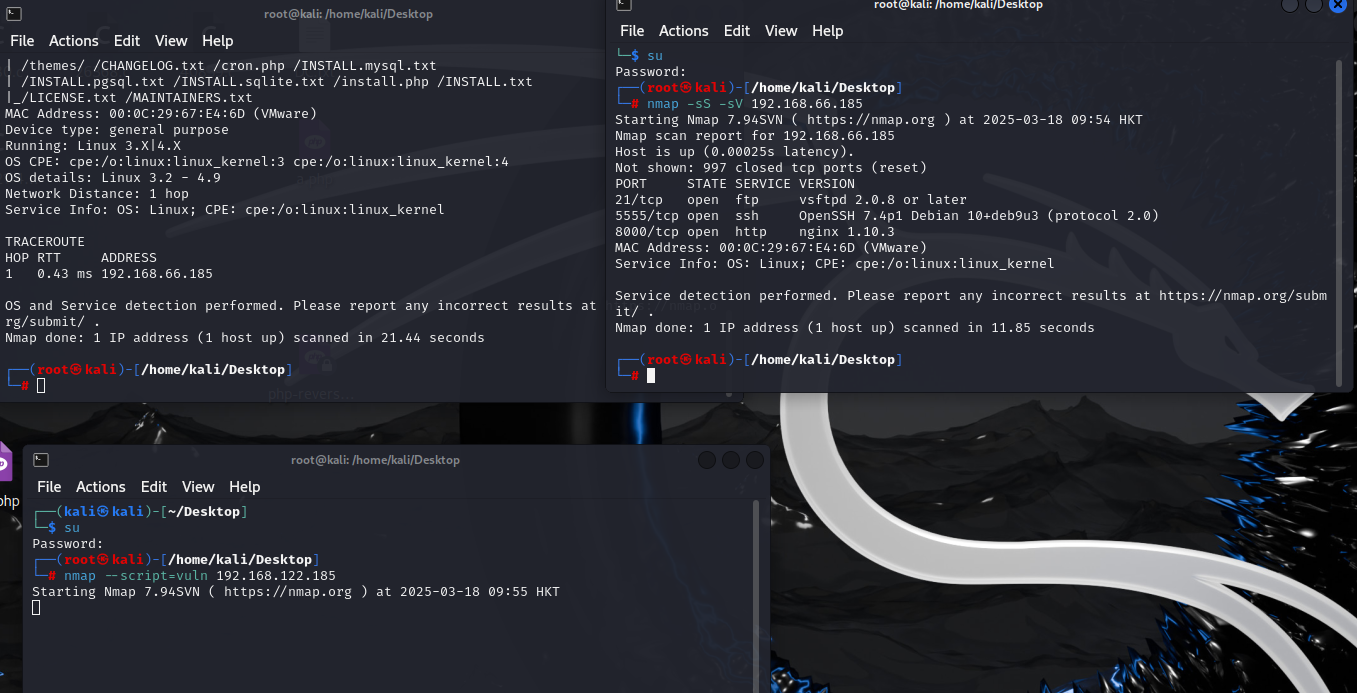The image size is (1357, 693).
Task: Open the Edit menu in the bottom terminal
Action: [x=154, y=487]
